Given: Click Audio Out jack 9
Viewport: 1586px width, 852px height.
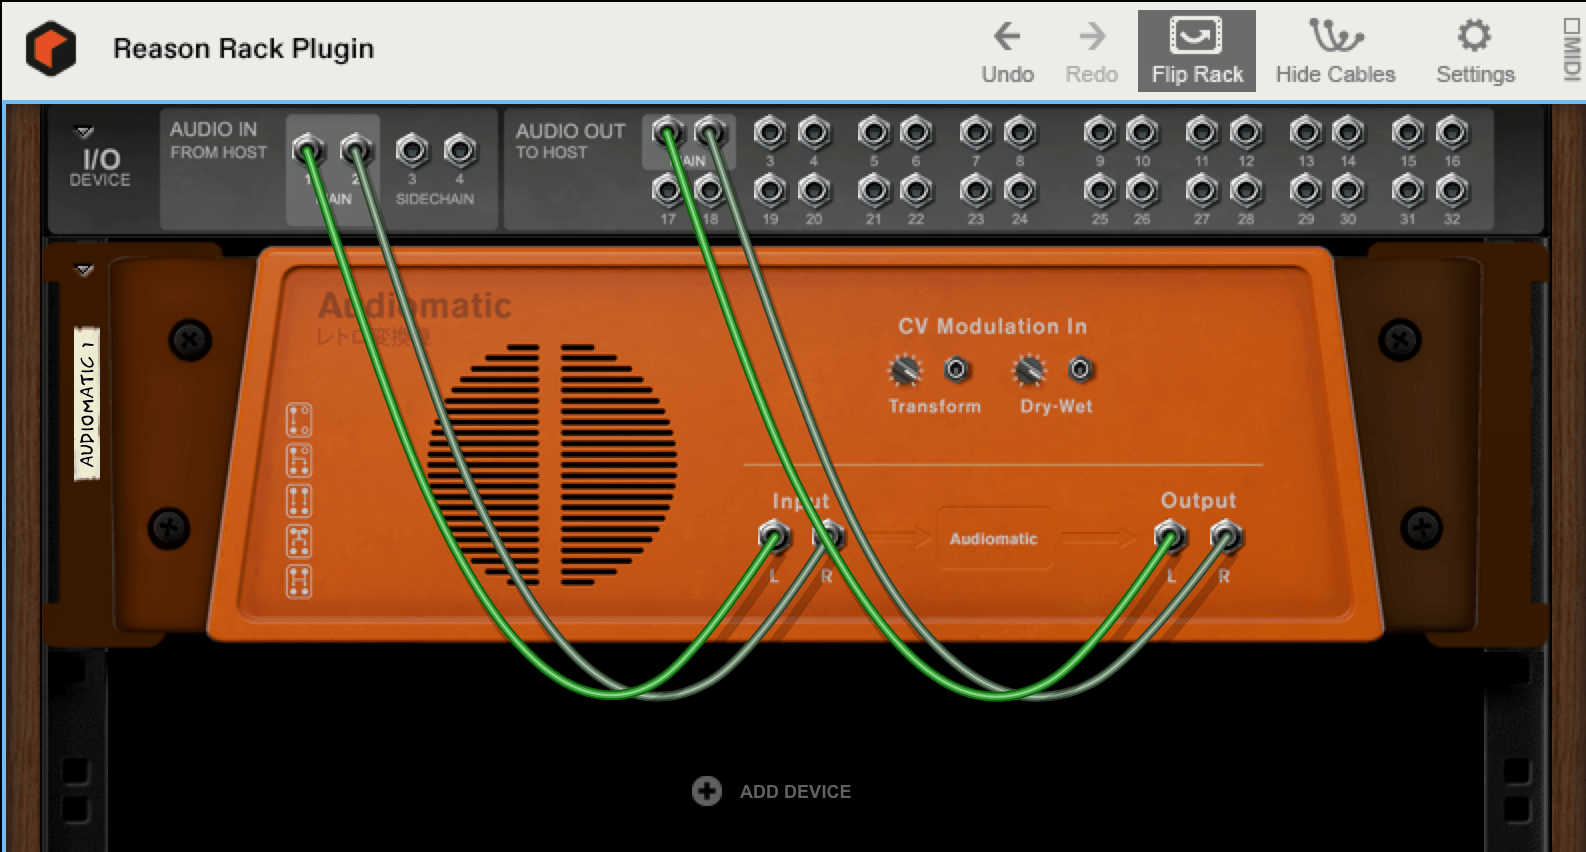Looking at the screenshot, I should pyautogui.click(x=1099, y=132).
